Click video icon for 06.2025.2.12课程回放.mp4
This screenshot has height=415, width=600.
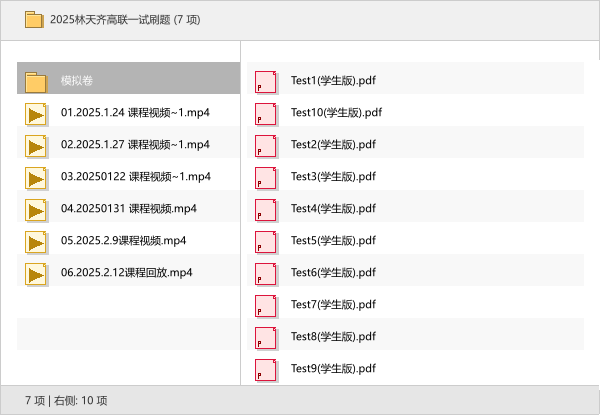pos(37,273)
